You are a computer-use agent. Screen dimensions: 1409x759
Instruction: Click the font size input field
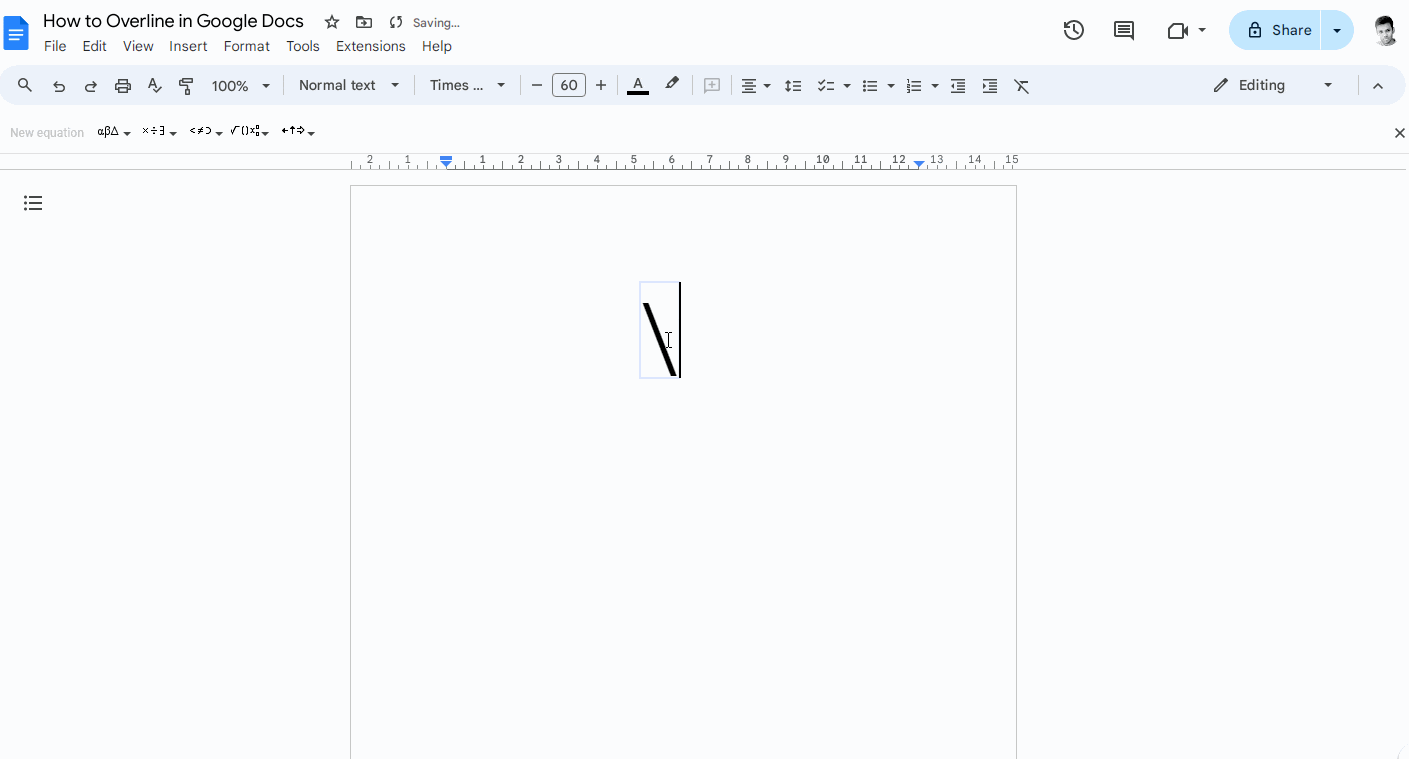pyautogui.click(x=568, y=85)
